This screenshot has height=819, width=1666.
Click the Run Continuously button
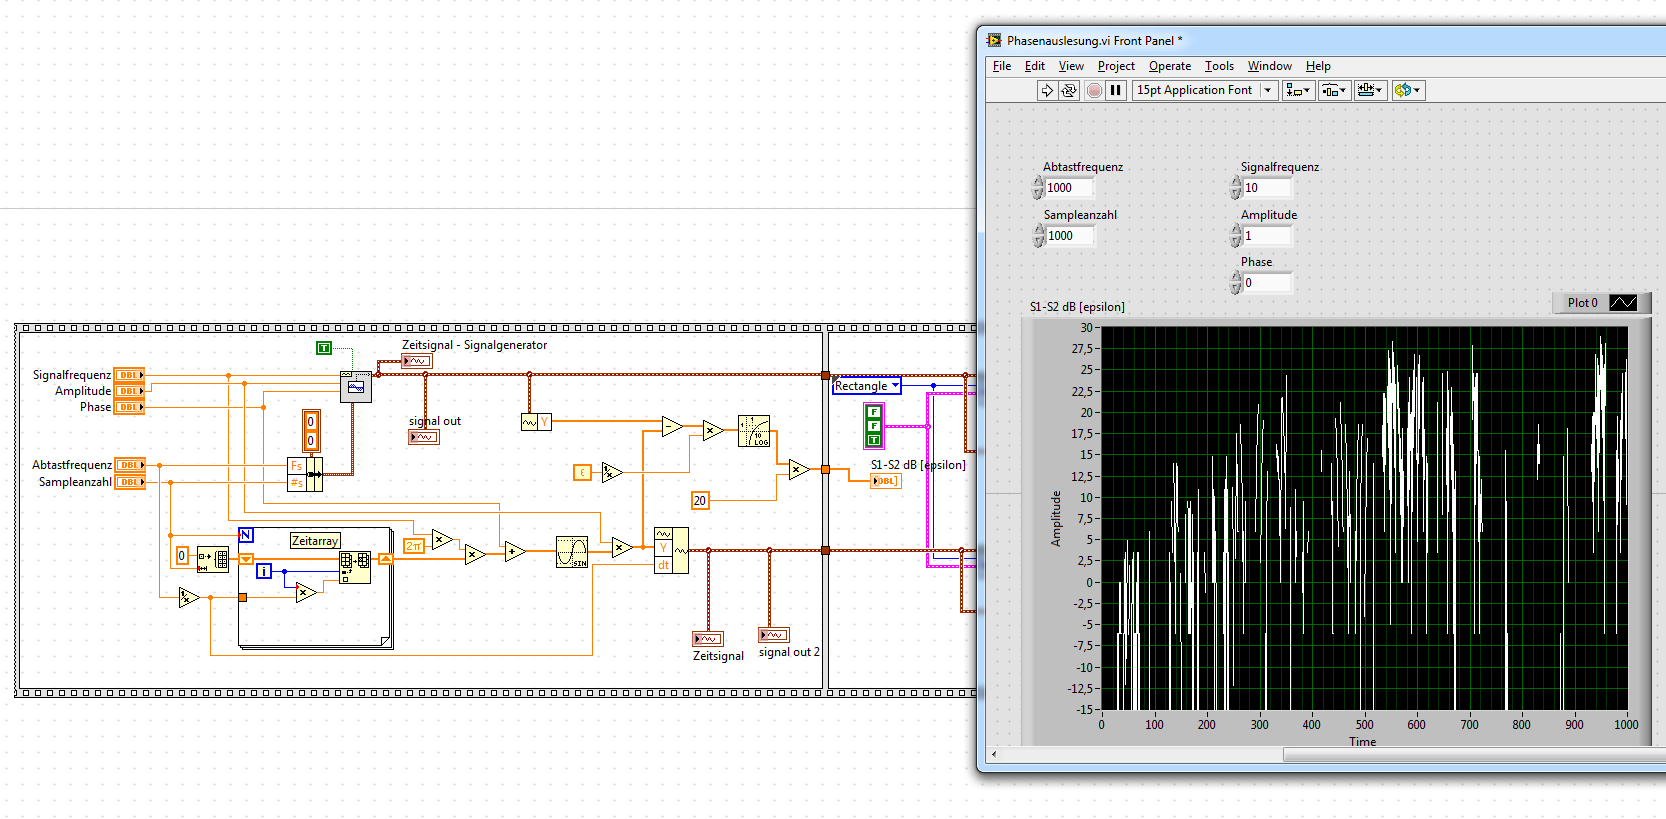pyautogui.click(x=1069, y=90)
